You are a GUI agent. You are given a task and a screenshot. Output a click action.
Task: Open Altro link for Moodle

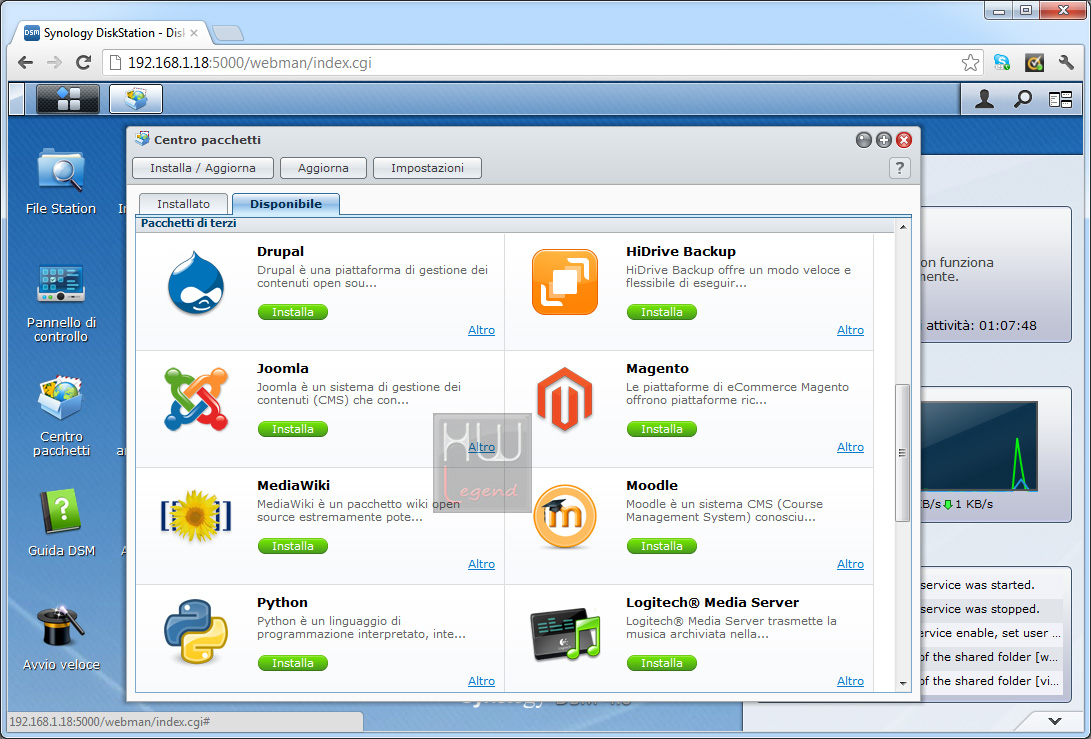click(x=850, y=564)
